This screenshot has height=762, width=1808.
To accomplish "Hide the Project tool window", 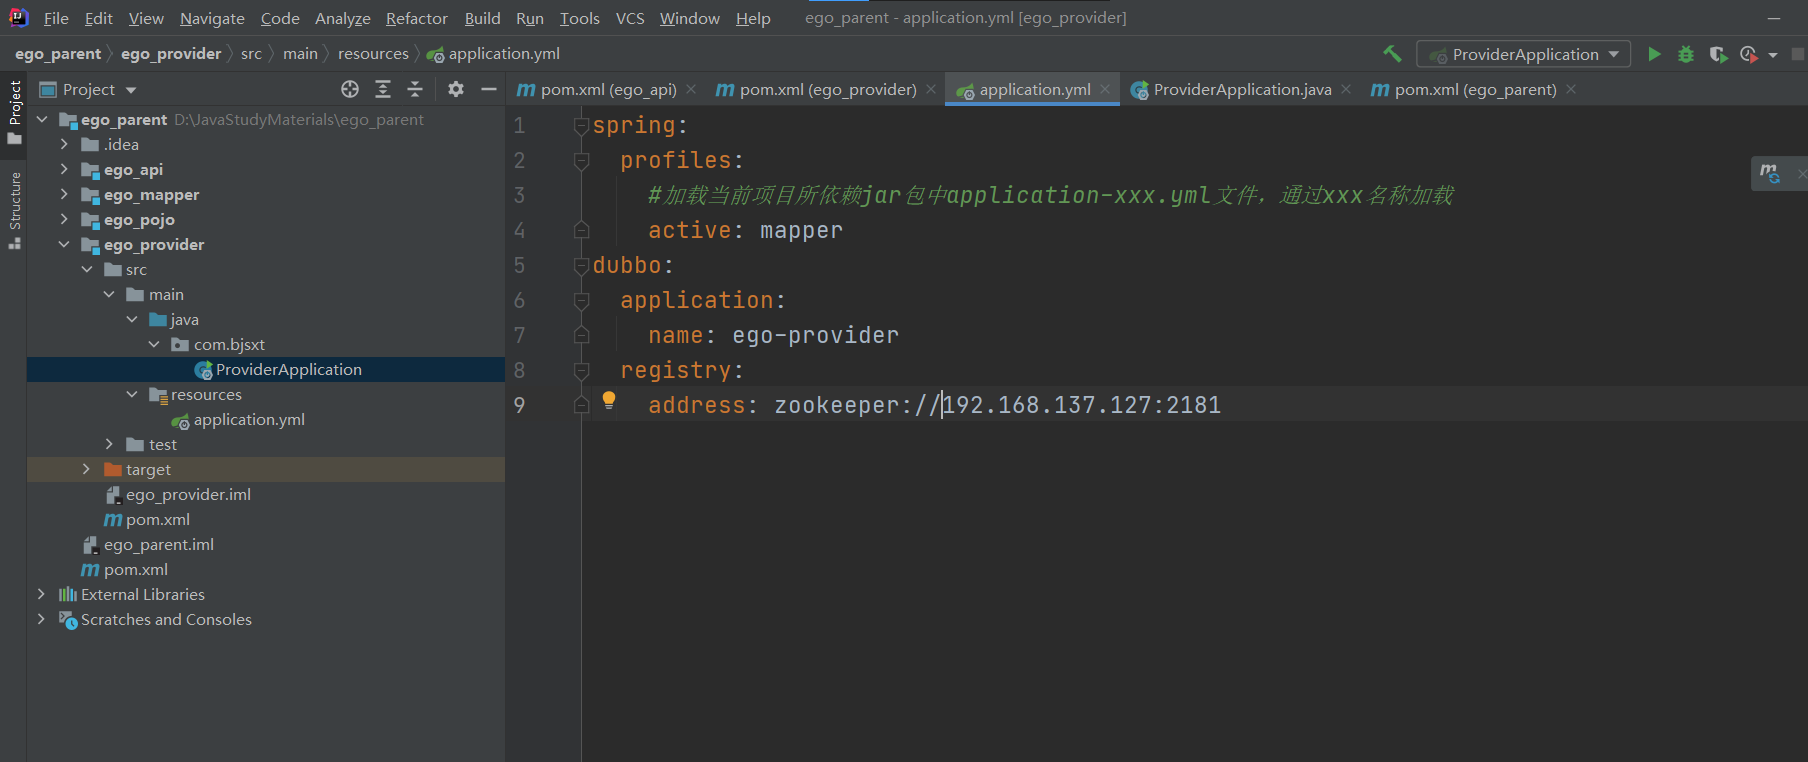I will coord(489,89).
